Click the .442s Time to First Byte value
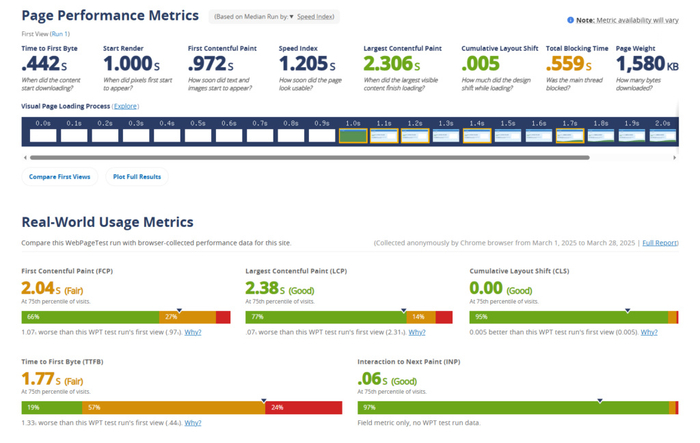The image size is (700, 443). 44,64
